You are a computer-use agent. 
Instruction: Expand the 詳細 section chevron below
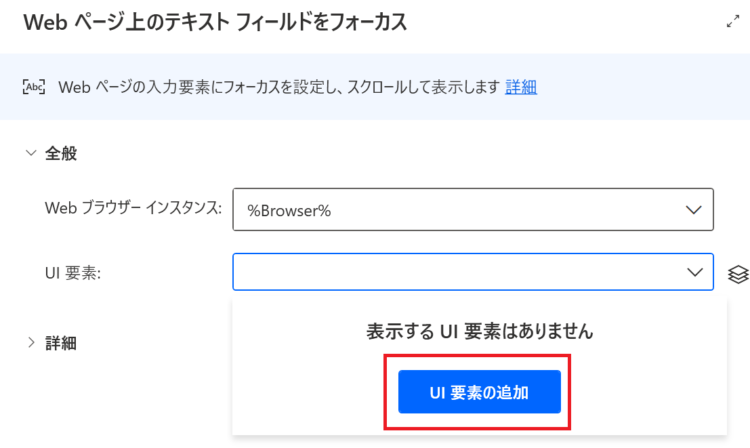[31, 342]
